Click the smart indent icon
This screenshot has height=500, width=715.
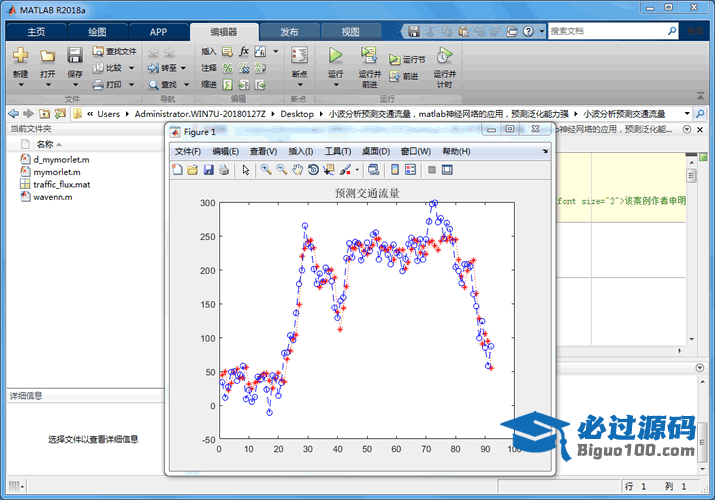(227, 85)
